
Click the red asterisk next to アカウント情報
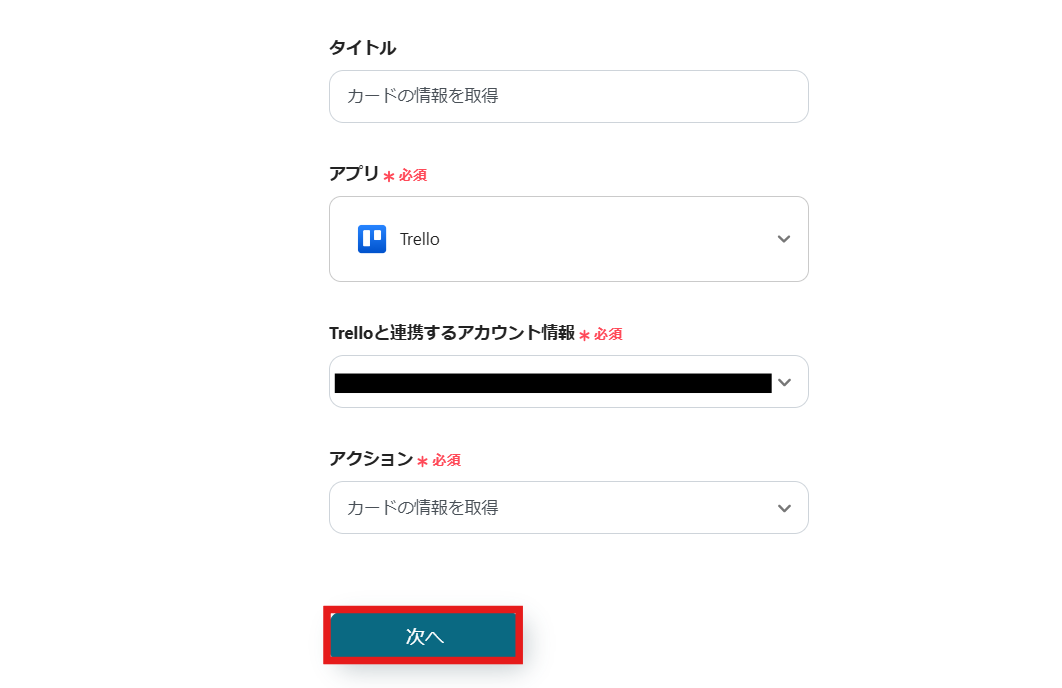coord(584,335)
